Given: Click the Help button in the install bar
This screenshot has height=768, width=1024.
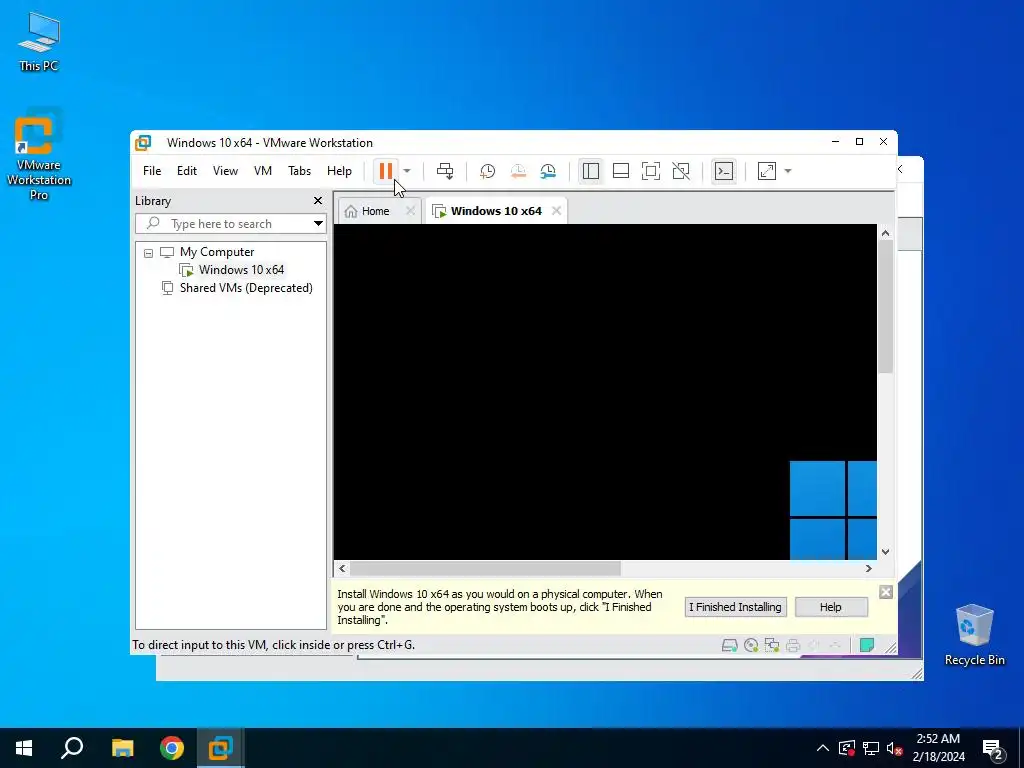Looking at the screenshot, I should point(831,607).
